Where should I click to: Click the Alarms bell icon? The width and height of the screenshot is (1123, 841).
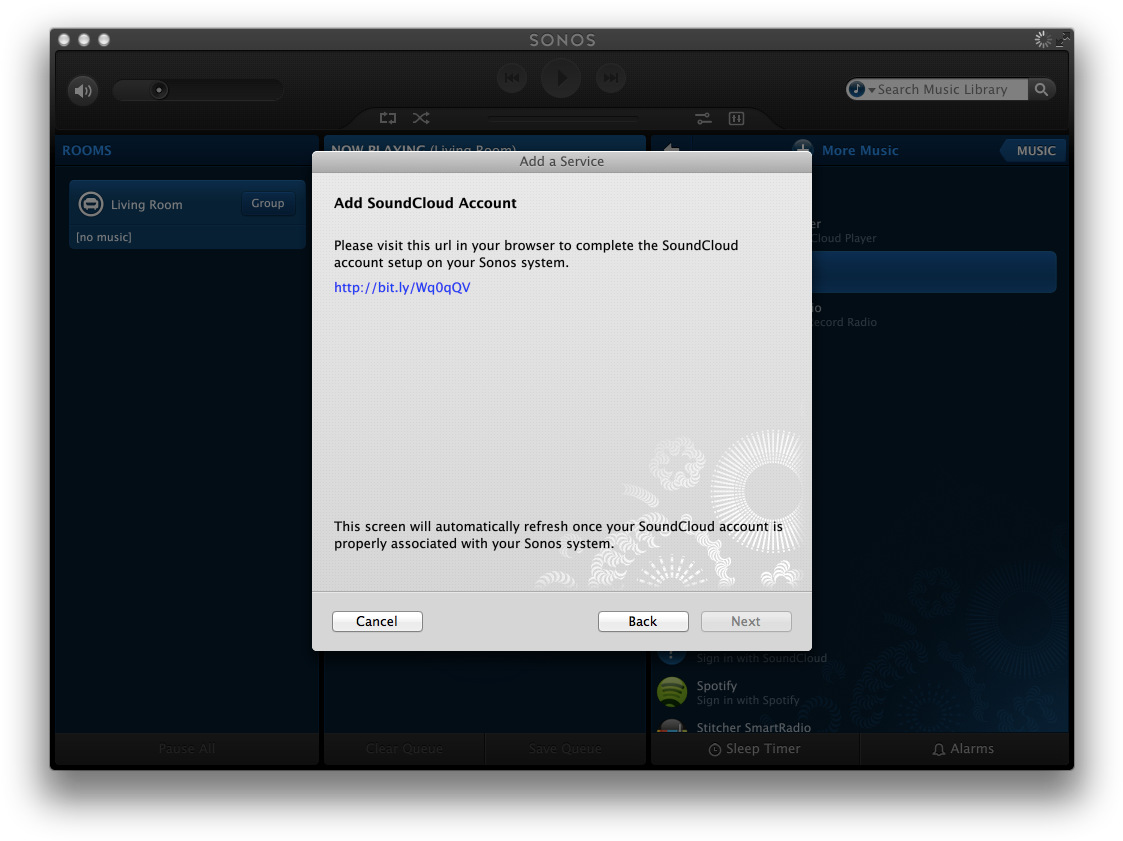[939, 749]
